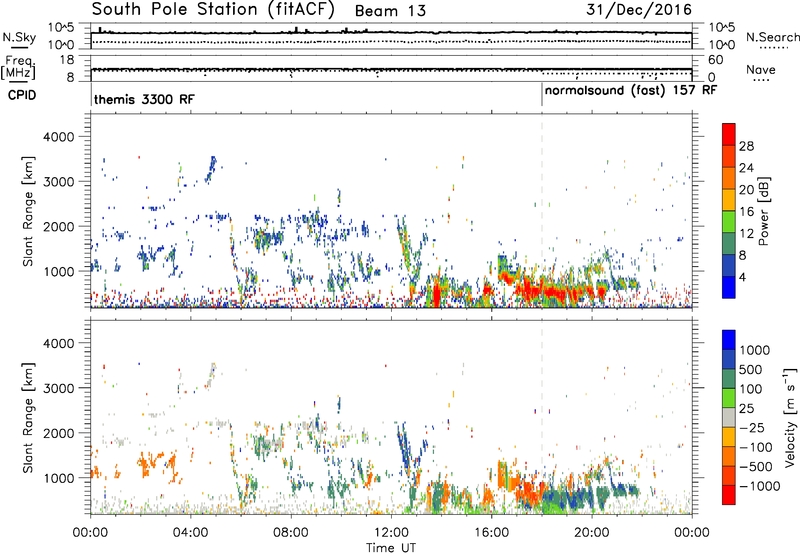The image size is (800, 554).
Task: Click 'Slant Range [km]' label of power panel
Action: point(28,211)
